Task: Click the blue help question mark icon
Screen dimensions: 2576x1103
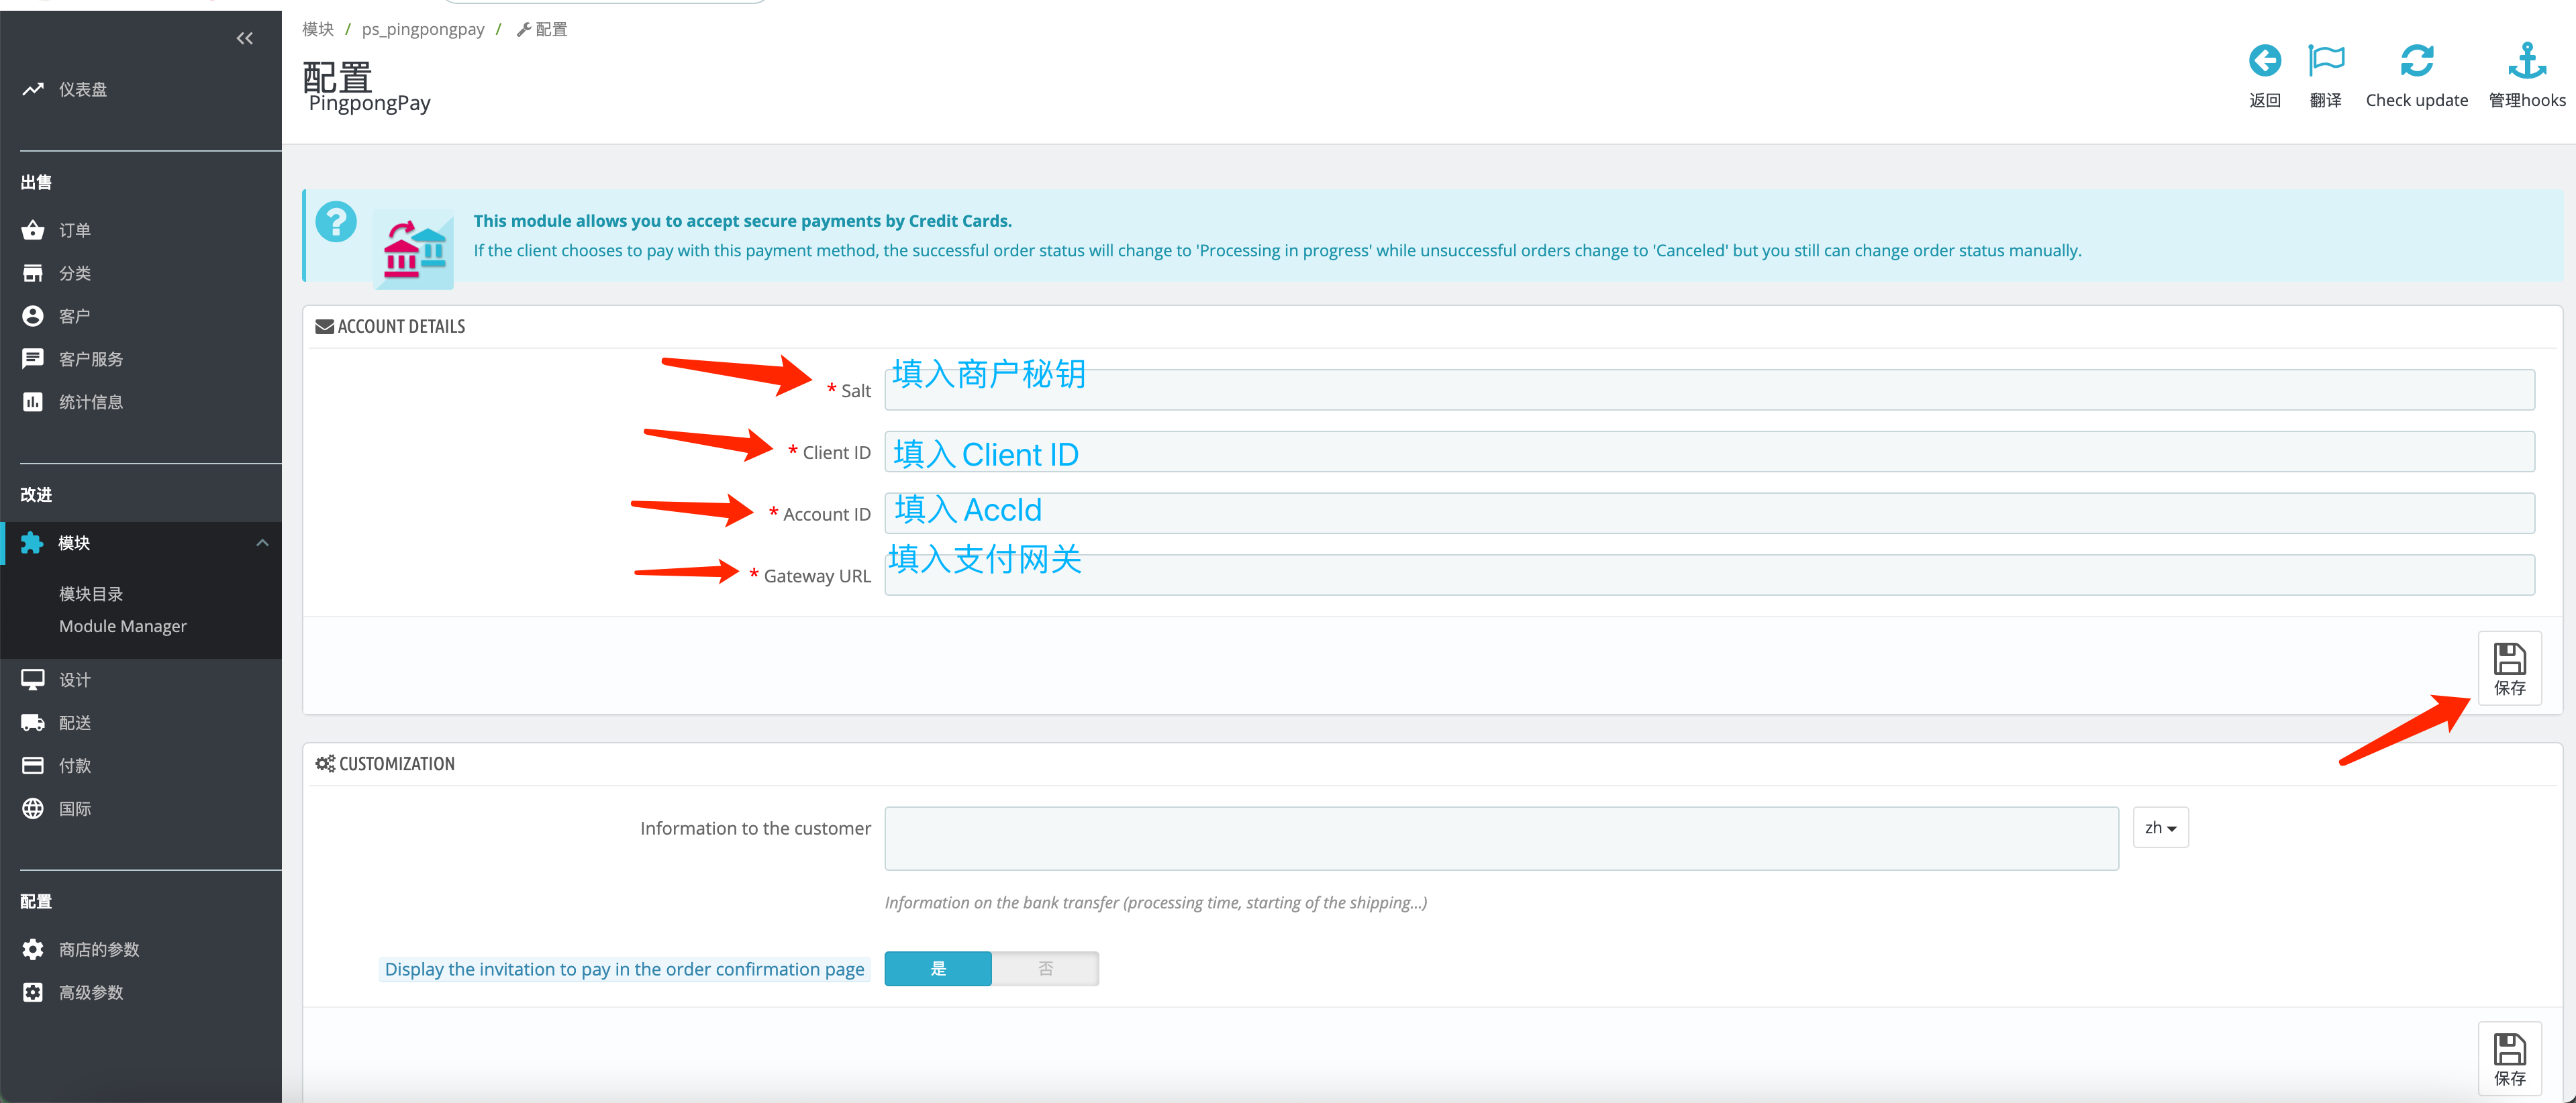Action: pyautogui.click(x=336, y=222)
